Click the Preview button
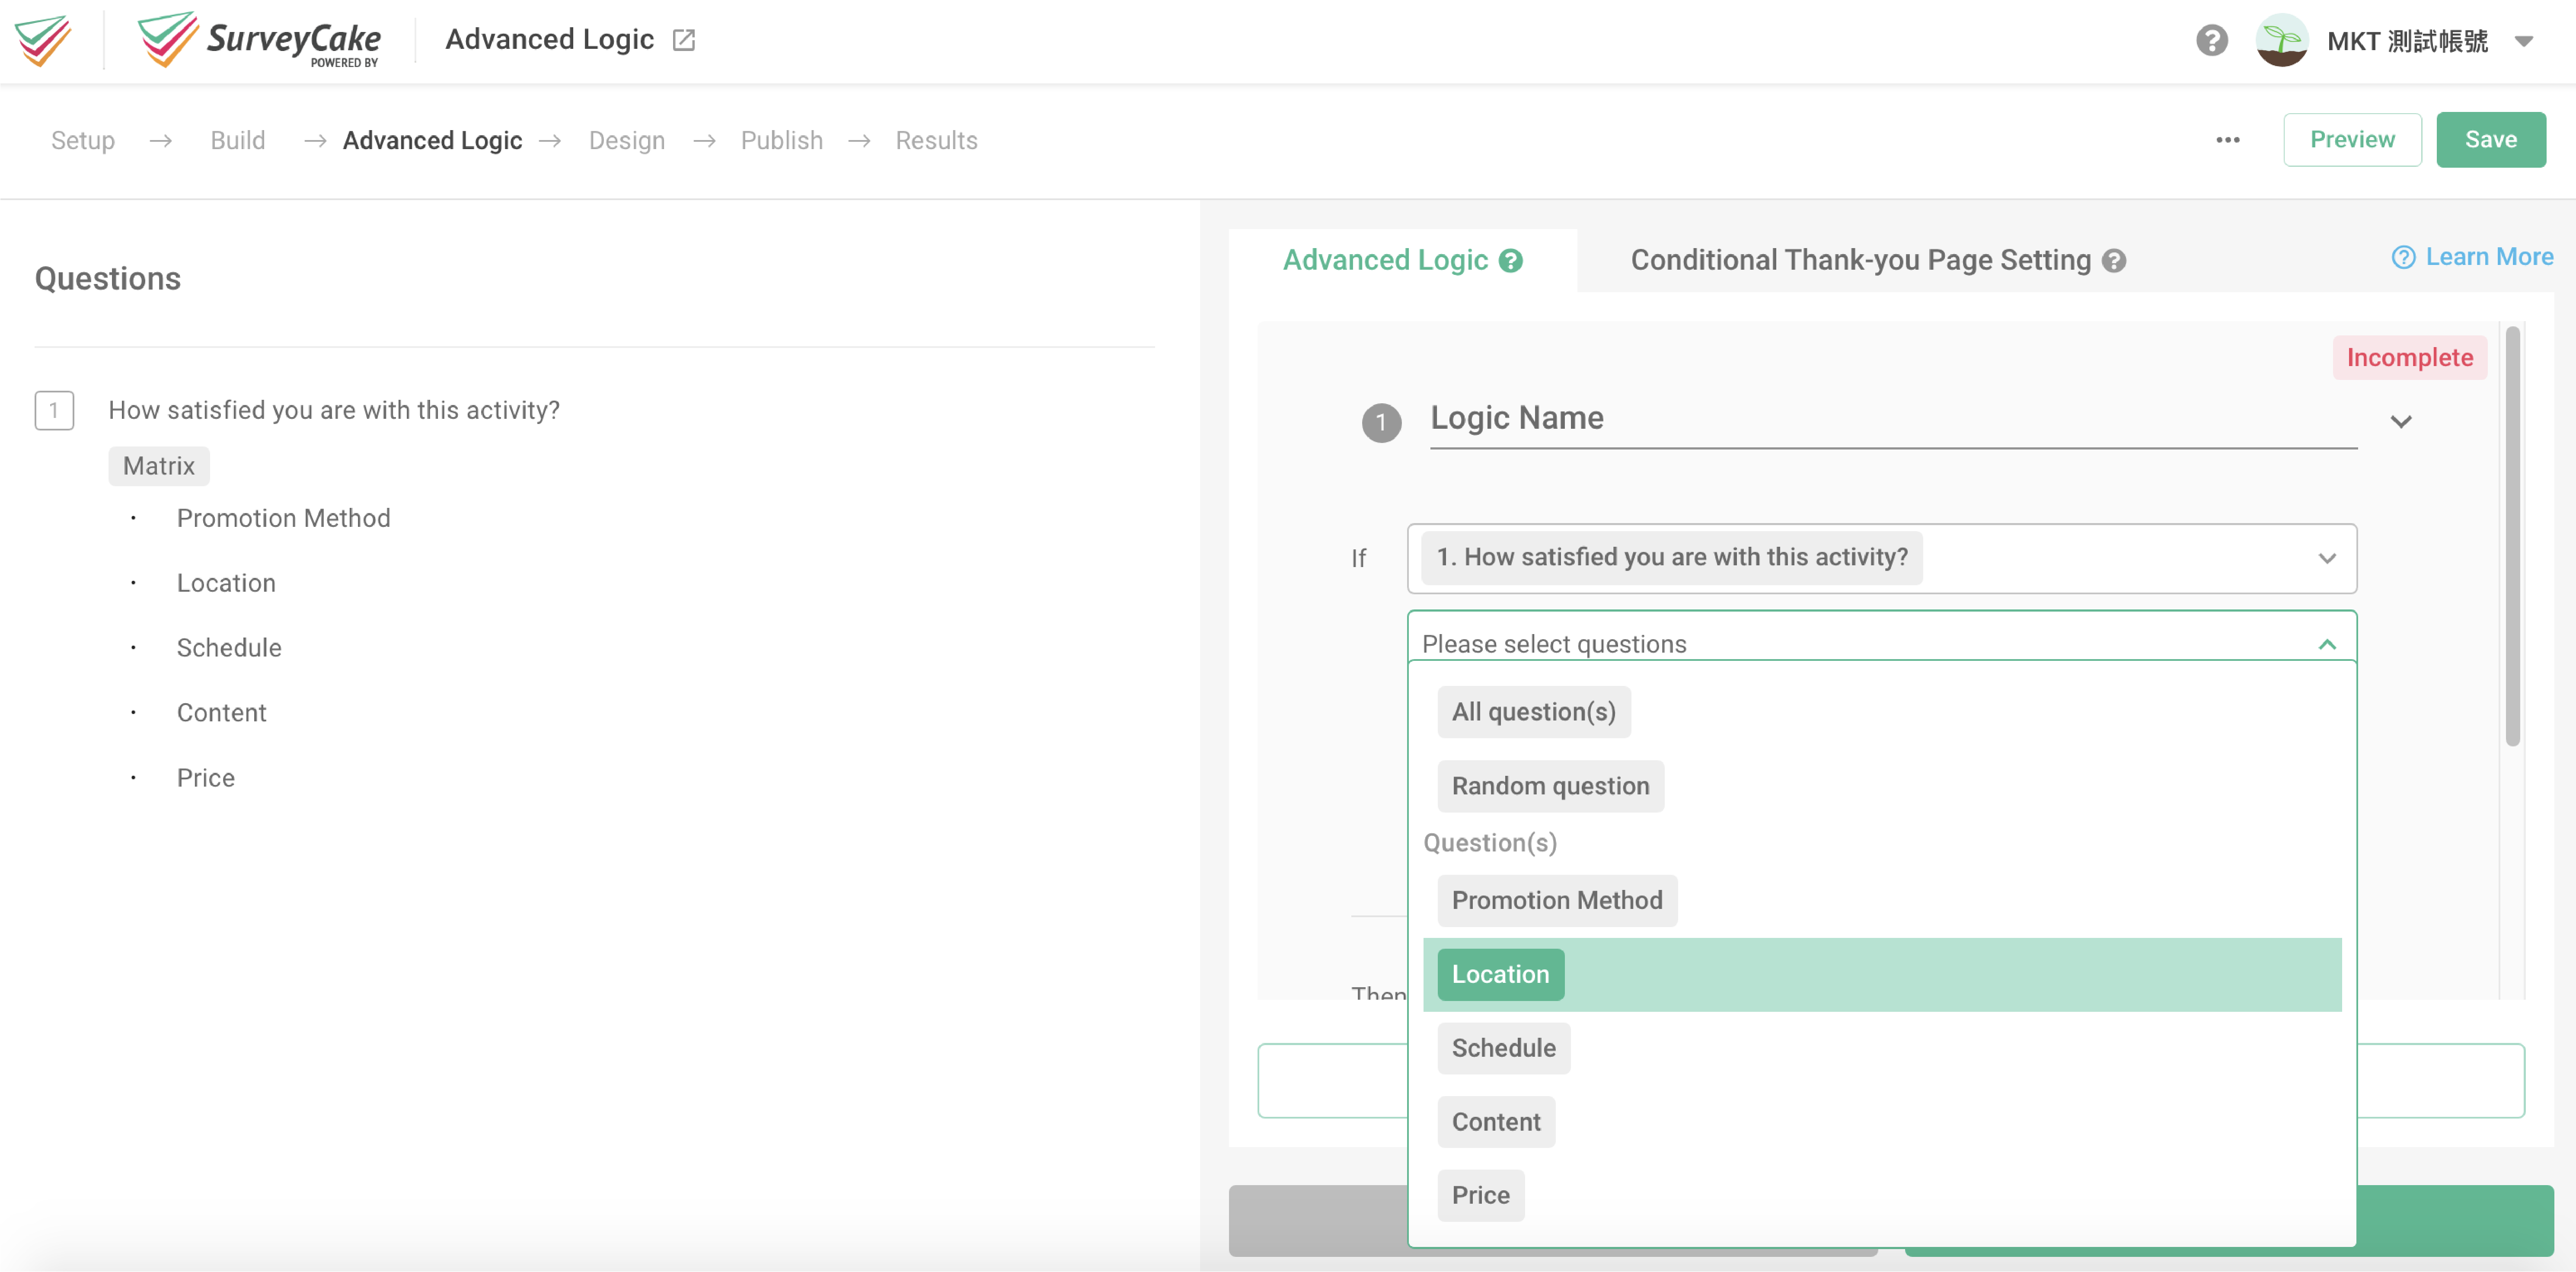This screenshot has width=2576, height=1272. pos(2352,139)
